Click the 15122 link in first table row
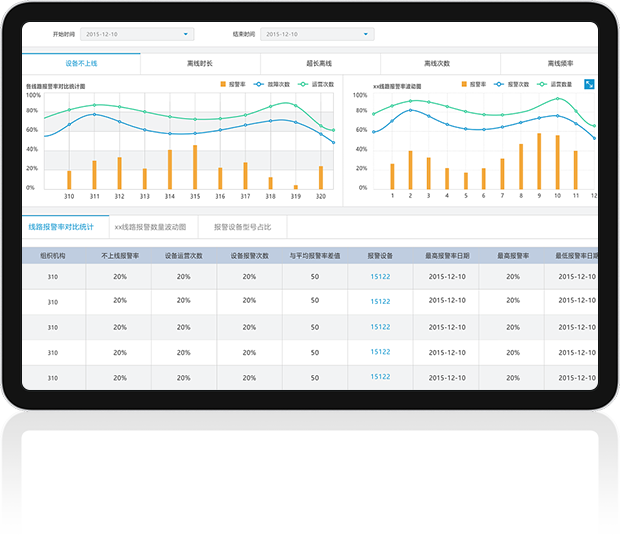Image resolution: width=620 pixels, height=535 pixels. tap(380, 277)
